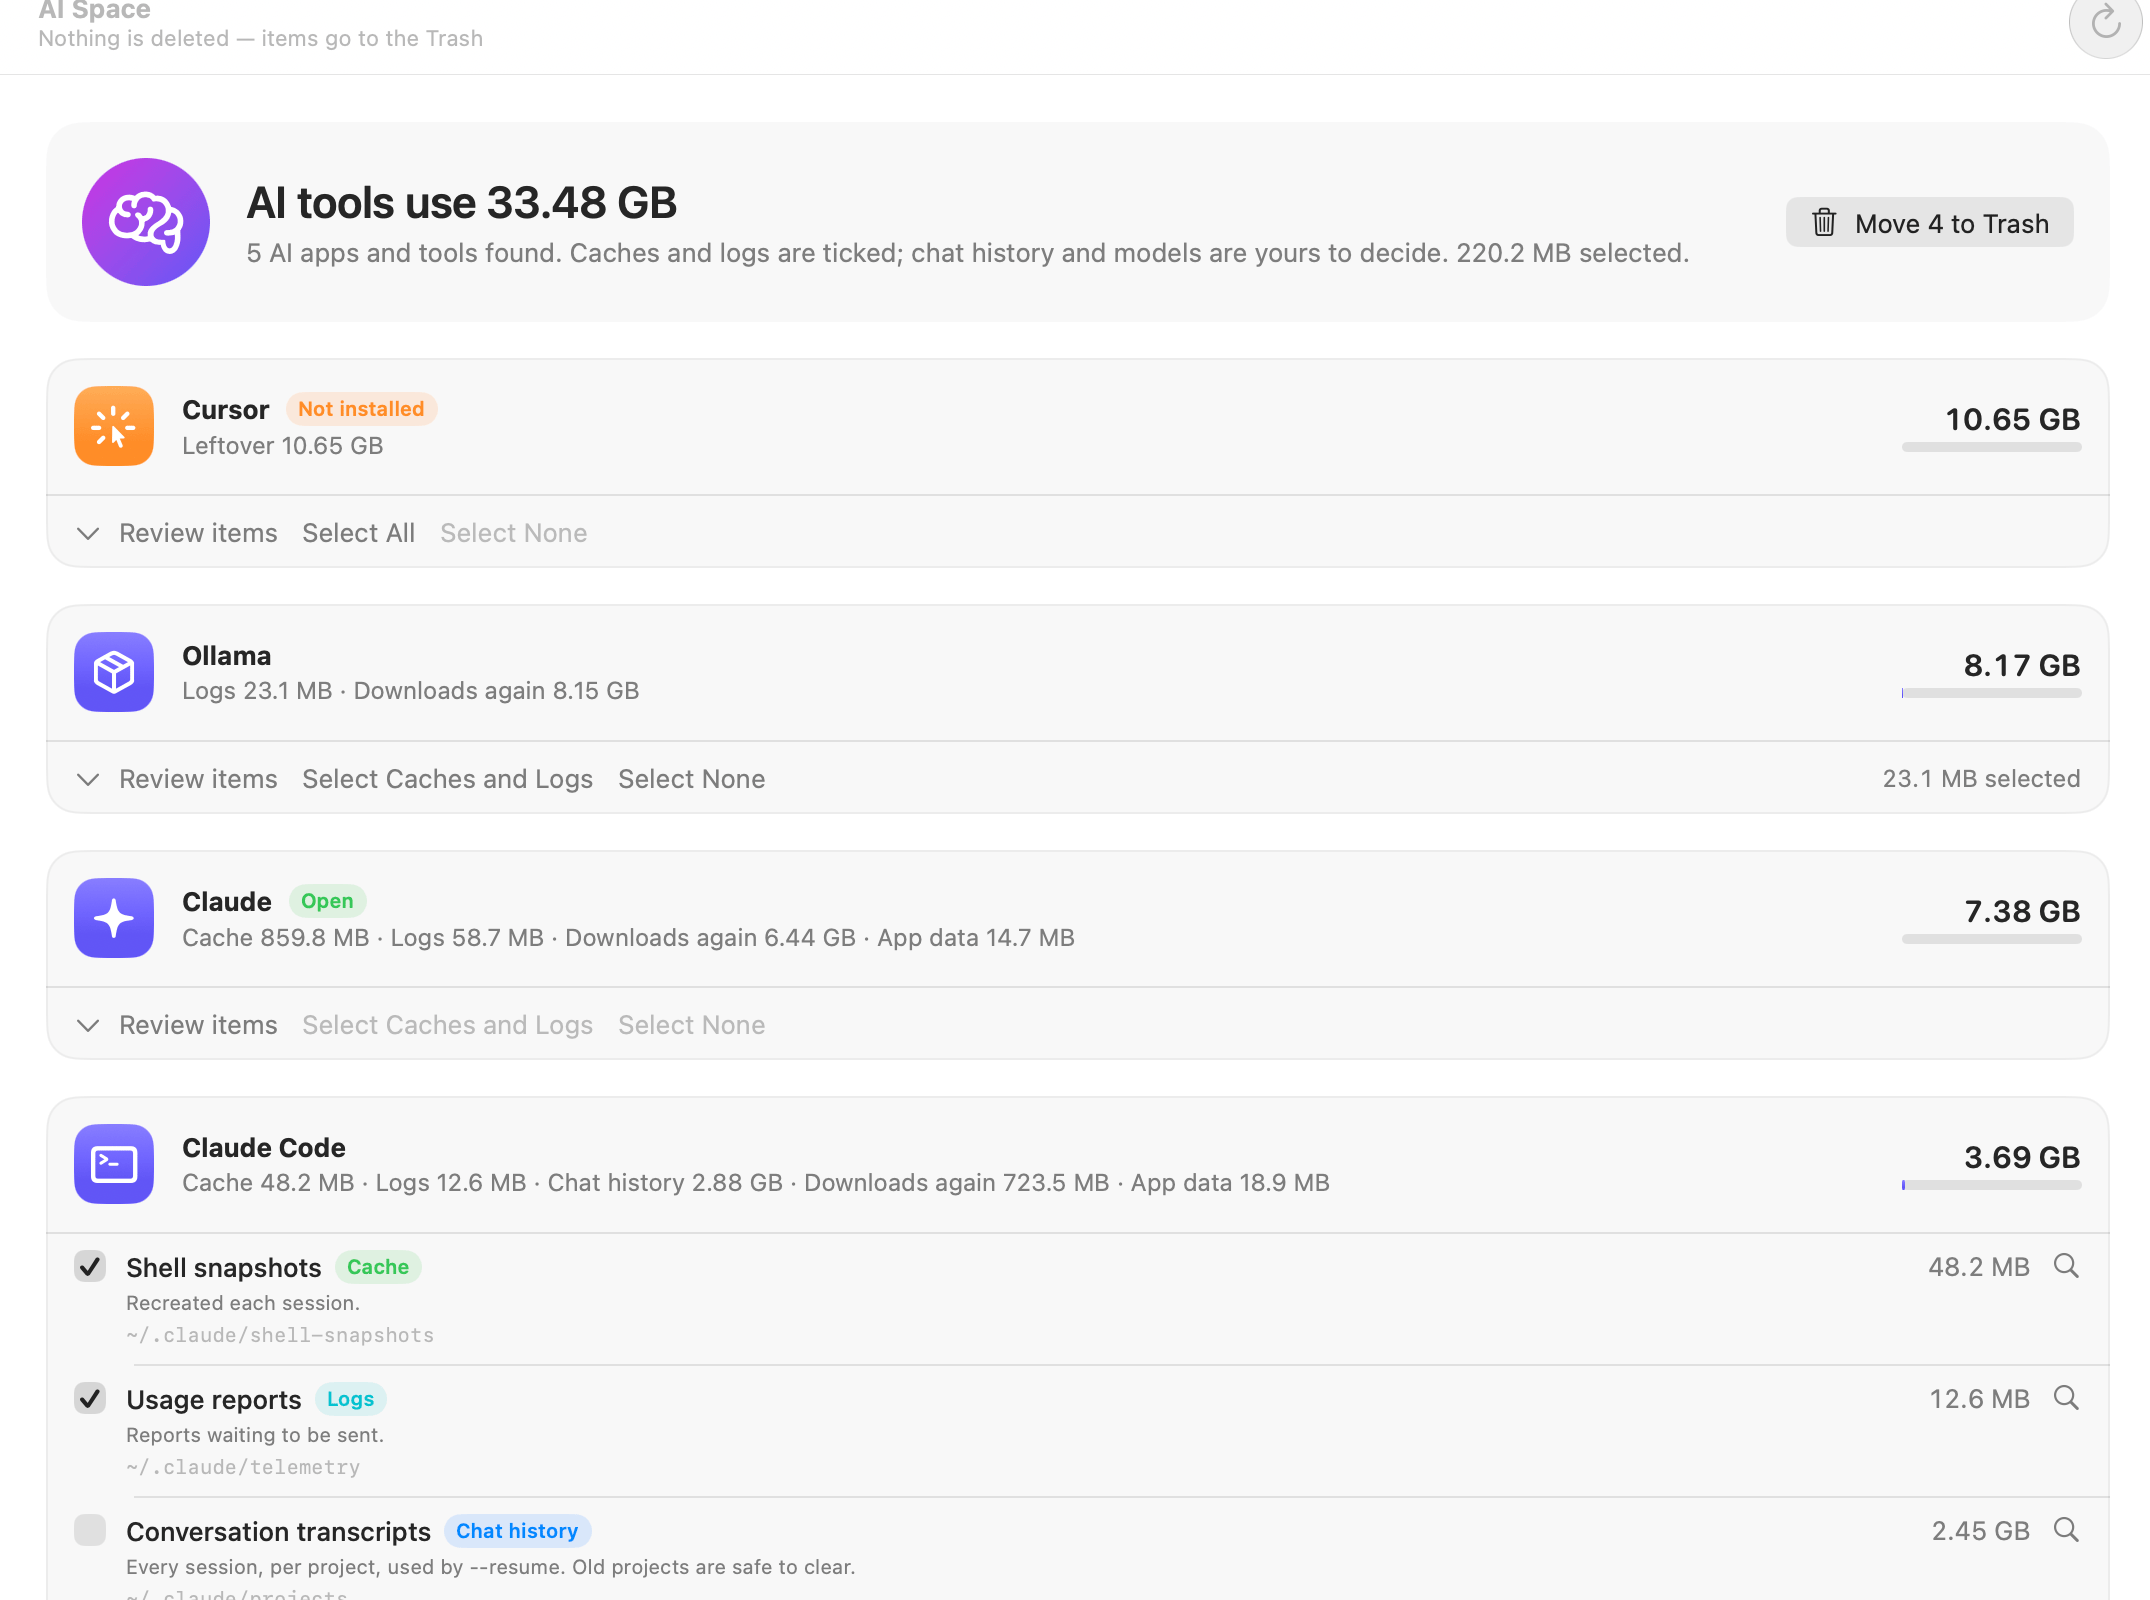Expand Review items under Claude
2150x1600 pixels.
point(177,1025)
